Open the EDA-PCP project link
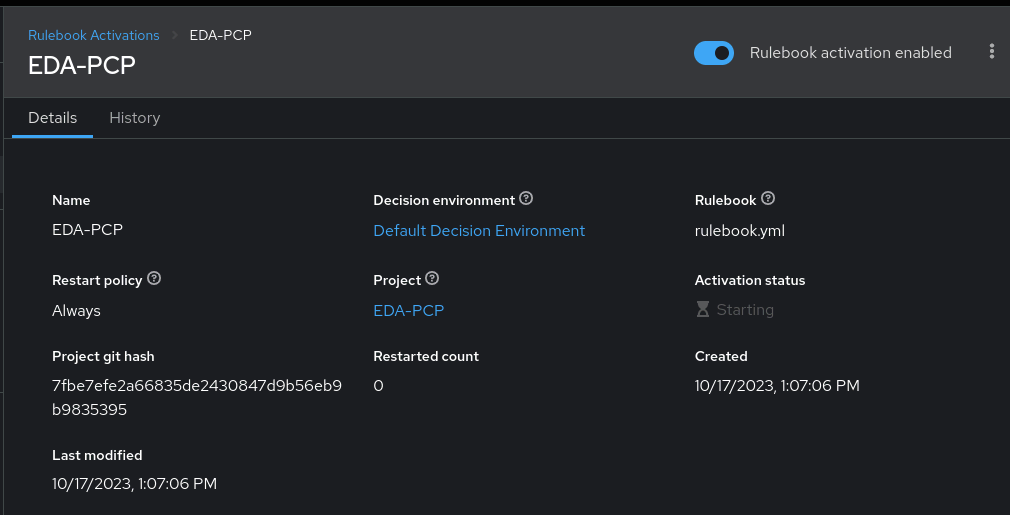This screenshot has width=1010, height=515. pos(408,311)
